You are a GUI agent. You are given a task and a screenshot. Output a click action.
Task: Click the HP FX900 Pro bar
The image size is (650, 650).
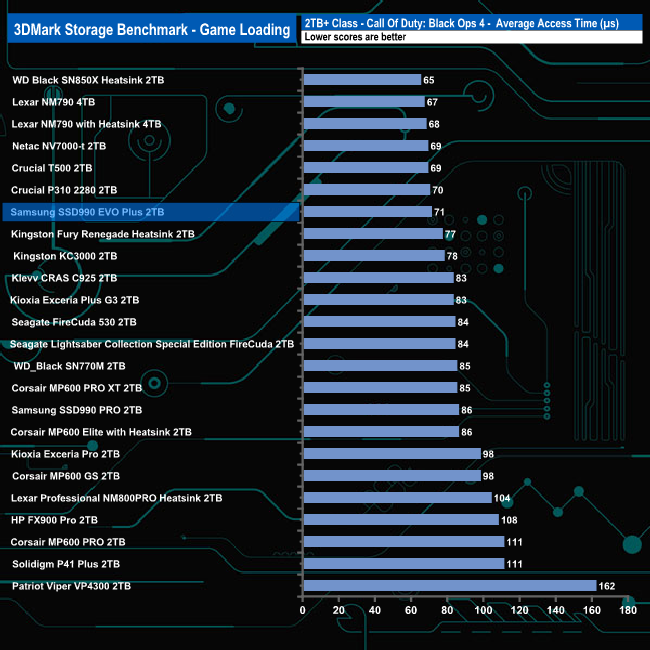(x=401, y=519)
